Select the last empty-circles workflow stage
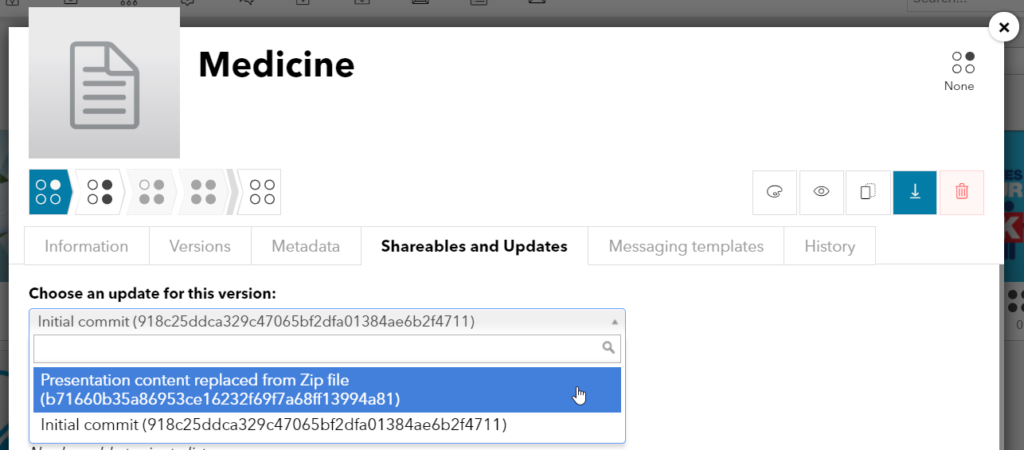The width and height of the screenshot is (1024, 450). [x=260, y=192]
